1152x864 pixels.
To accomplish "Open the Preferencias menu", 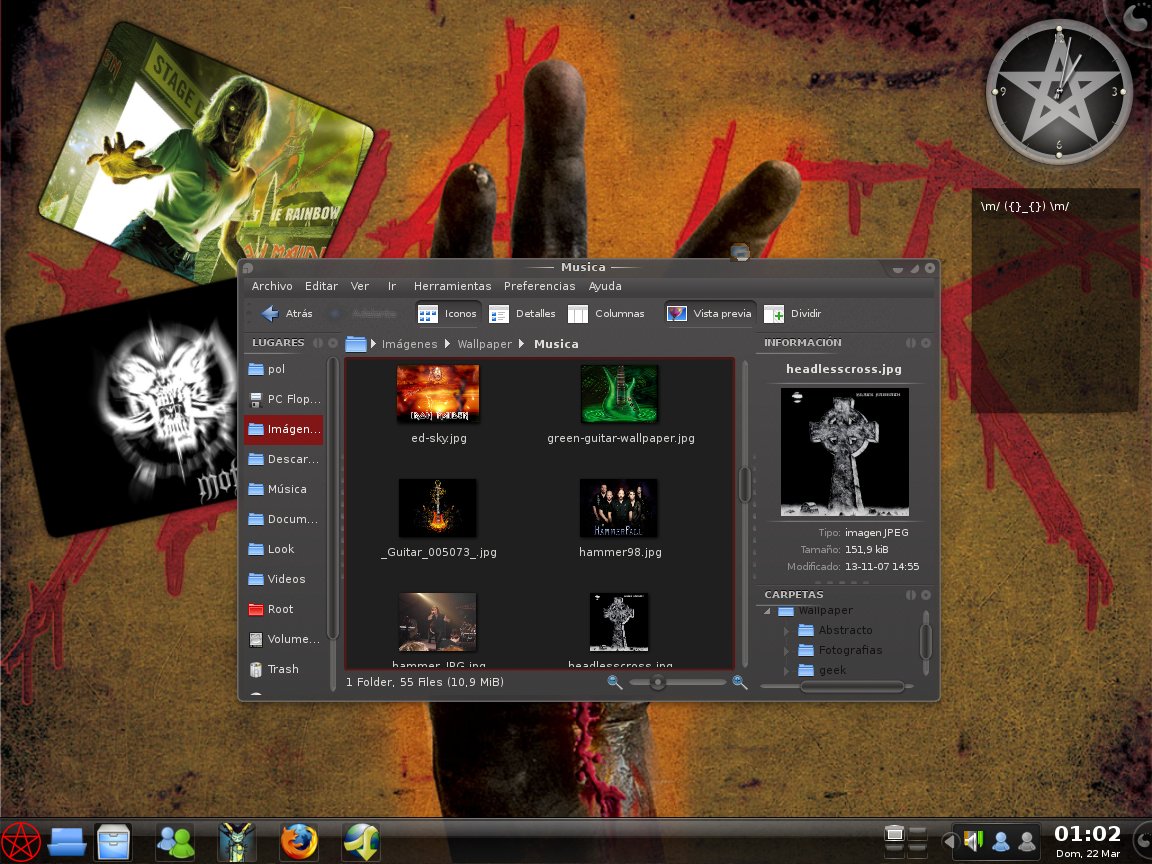I will pos(539,287).
